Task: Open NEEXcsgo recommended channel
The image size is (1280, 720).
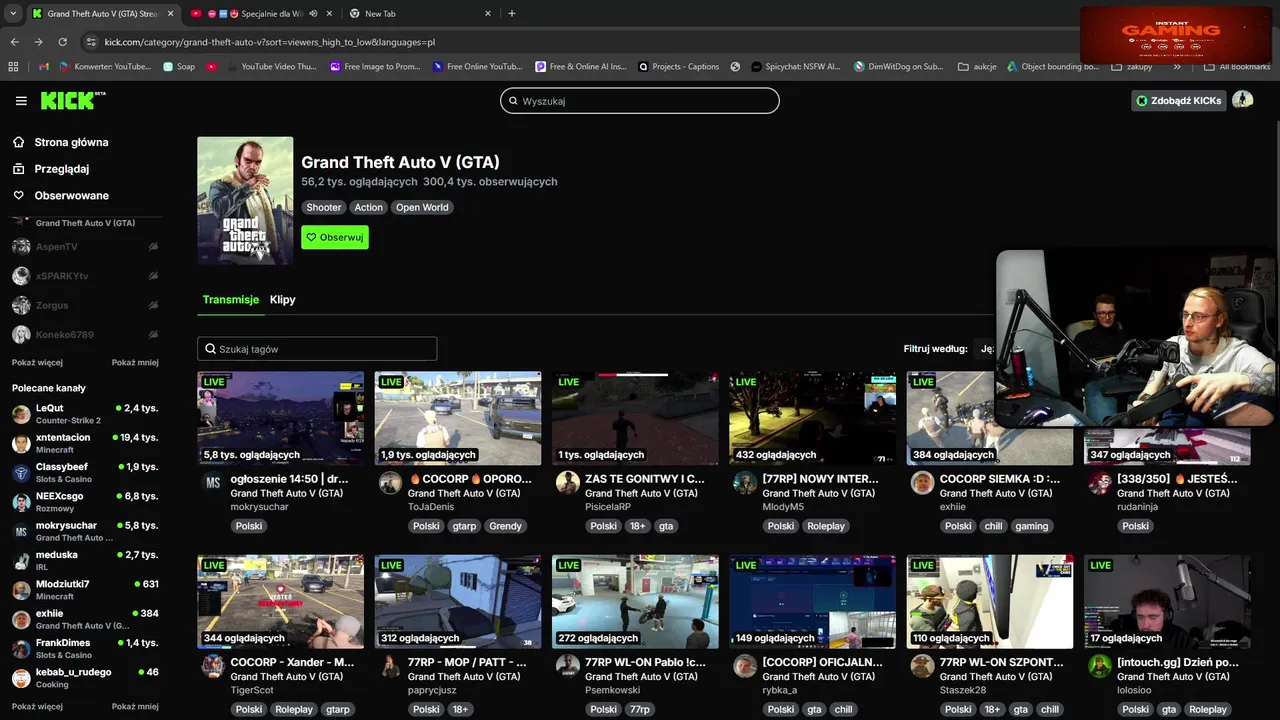Action: tap(85, 502)
